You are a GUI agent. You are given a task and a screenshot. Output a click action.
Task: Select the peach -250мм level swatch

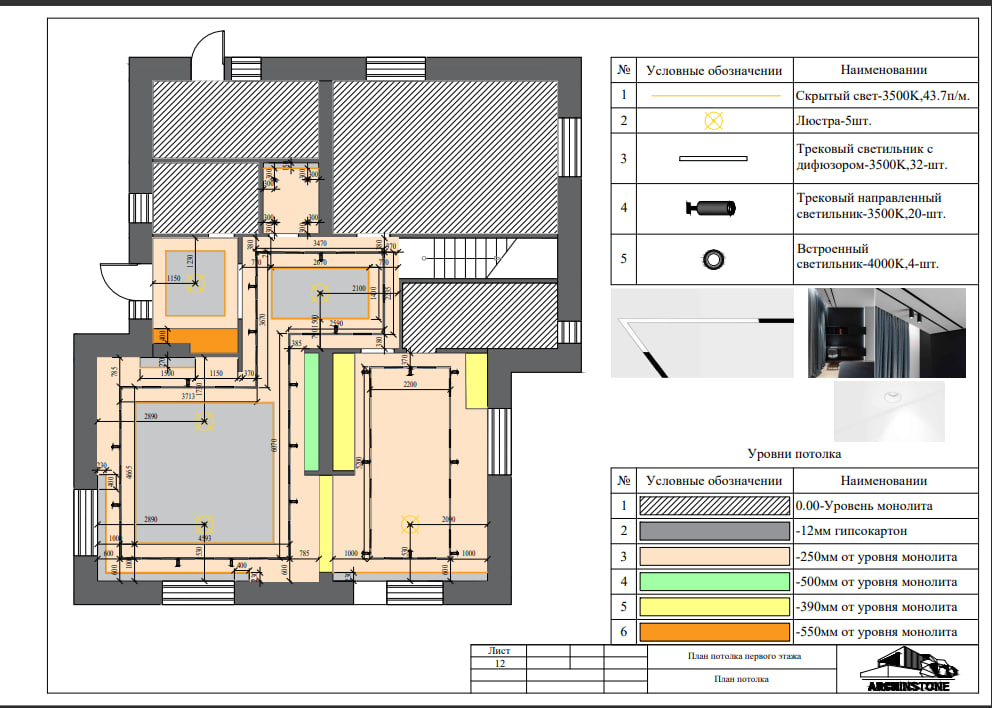point(714,556)
